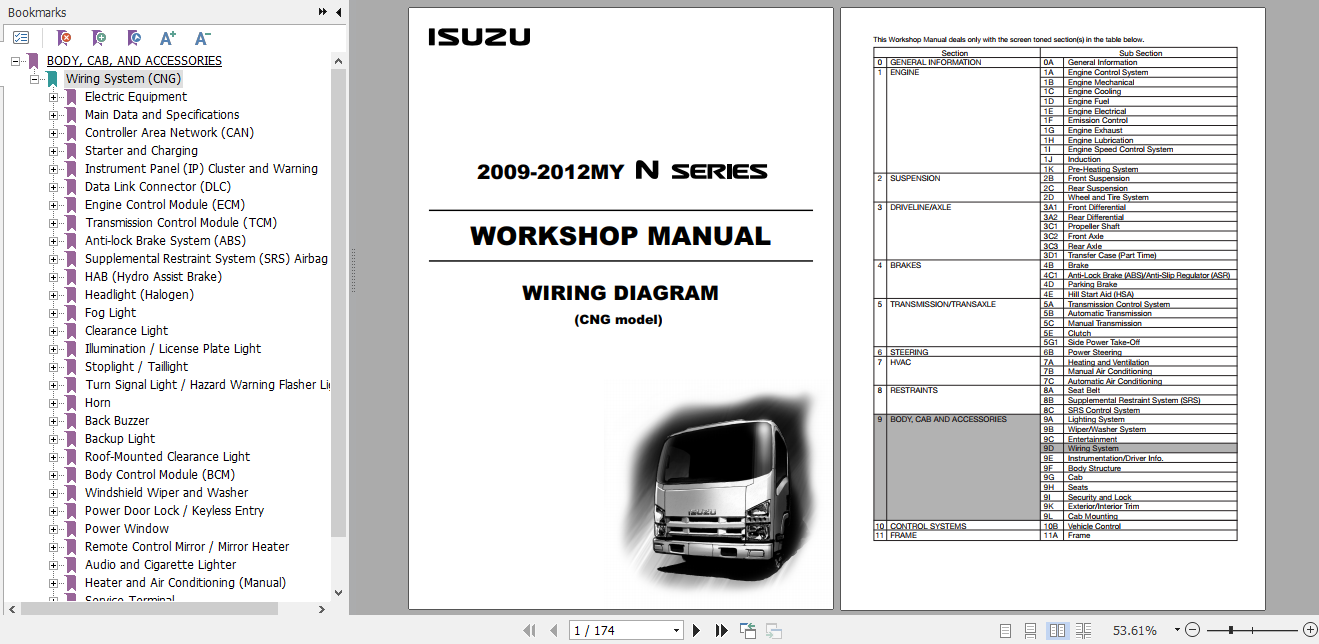Open the Fog Light bookmark
The height and width of the screenshot is (644, 1319).
(110, 313)
